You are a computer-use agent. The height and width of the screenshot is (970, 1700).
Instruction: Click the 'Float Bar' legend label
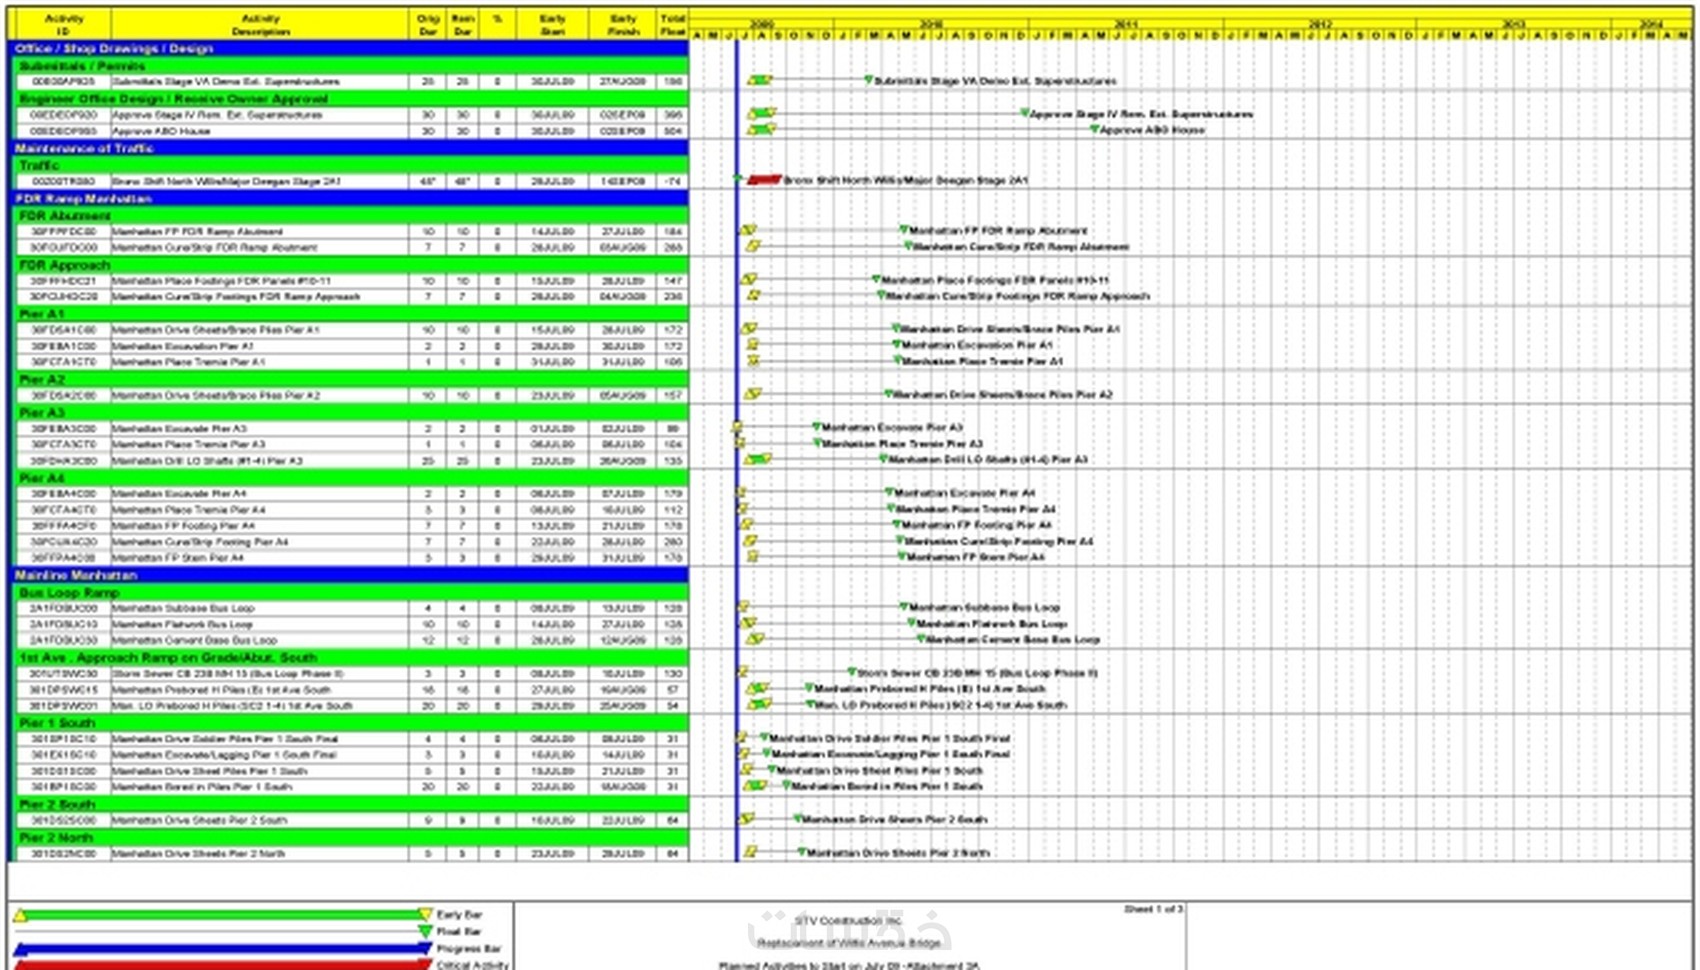(459, 932)
